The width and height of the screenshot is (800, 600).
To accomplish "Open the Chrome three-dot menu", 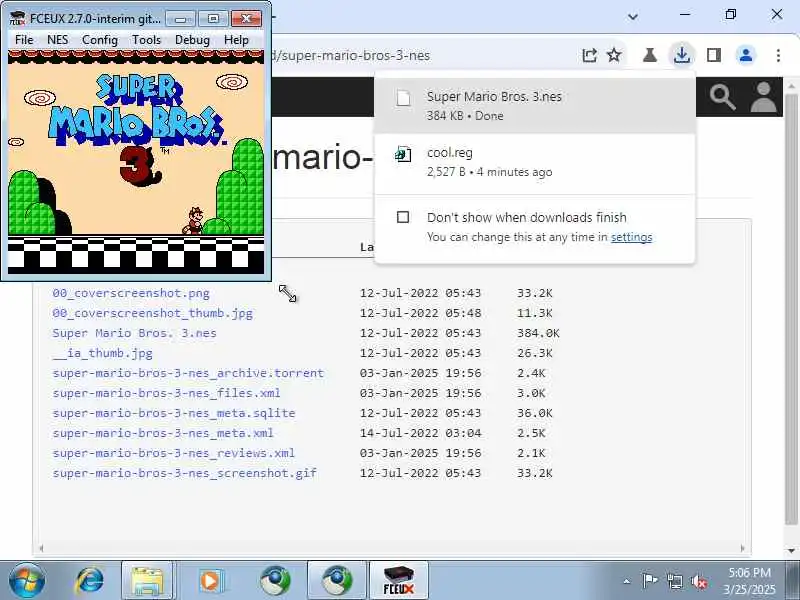I will point(778,55).
